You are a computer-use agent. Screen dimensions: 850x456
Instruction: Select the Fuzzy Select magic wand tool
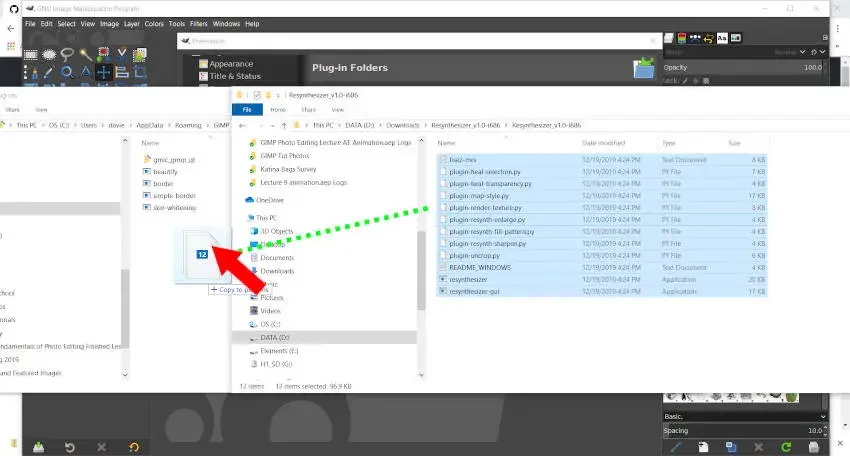86,55
